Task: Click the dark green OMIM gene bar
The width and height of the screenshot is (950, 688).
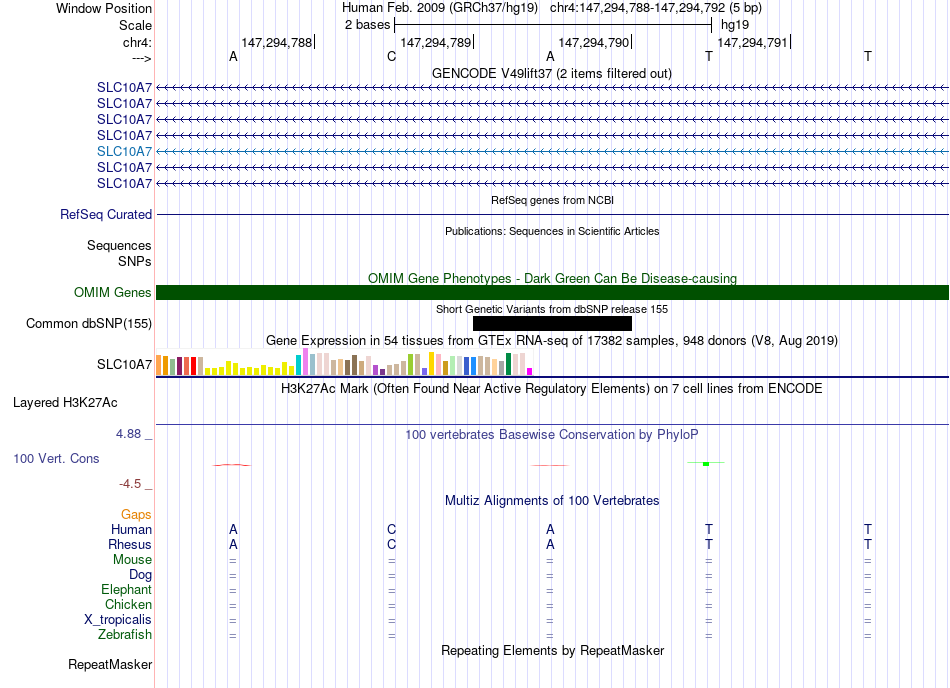Action: click(552, 293)
